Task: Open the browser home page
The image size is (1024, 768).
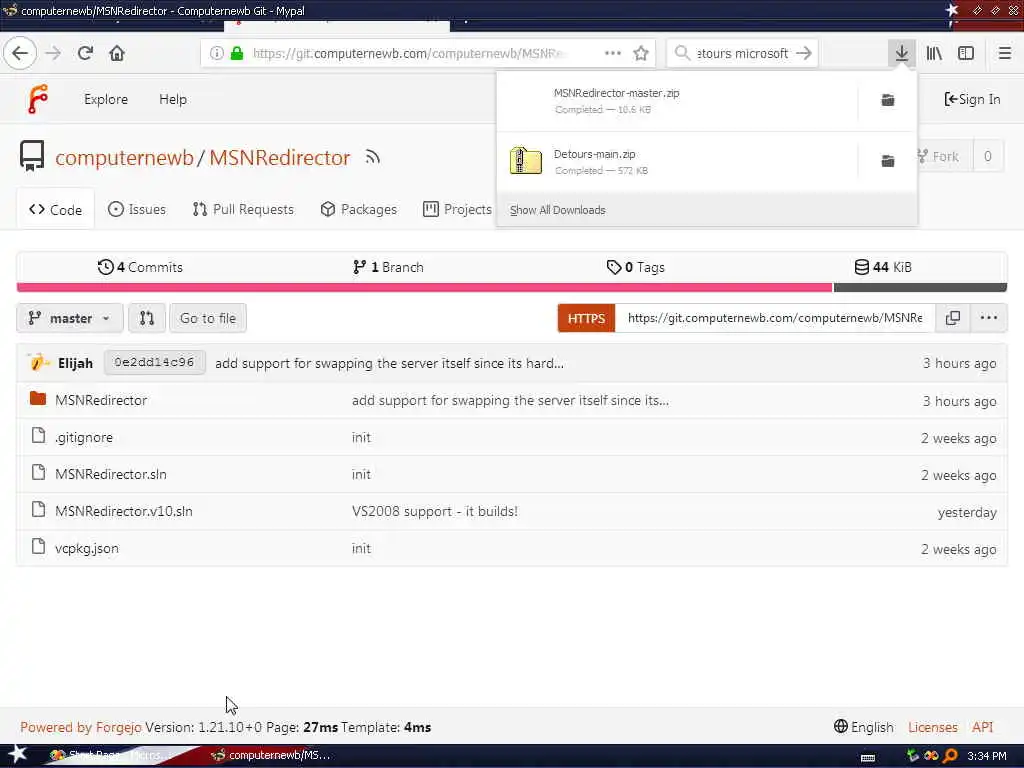Action: point(117,53)
